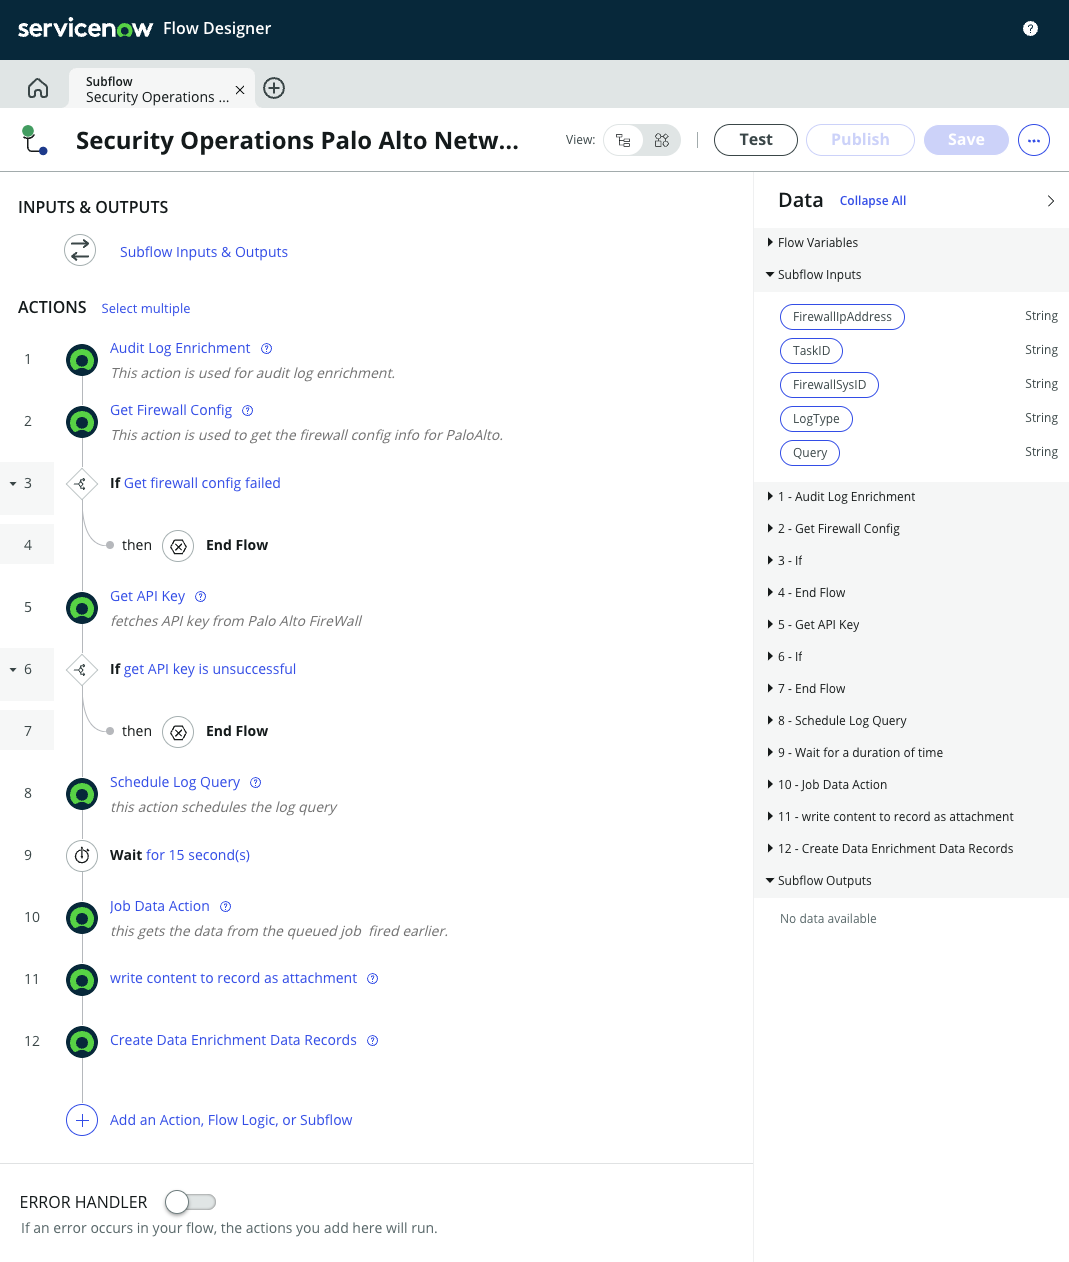Show help for Create Data Enrichment Data Records
1069x1262 pixels.
(x=372, y=1041)
